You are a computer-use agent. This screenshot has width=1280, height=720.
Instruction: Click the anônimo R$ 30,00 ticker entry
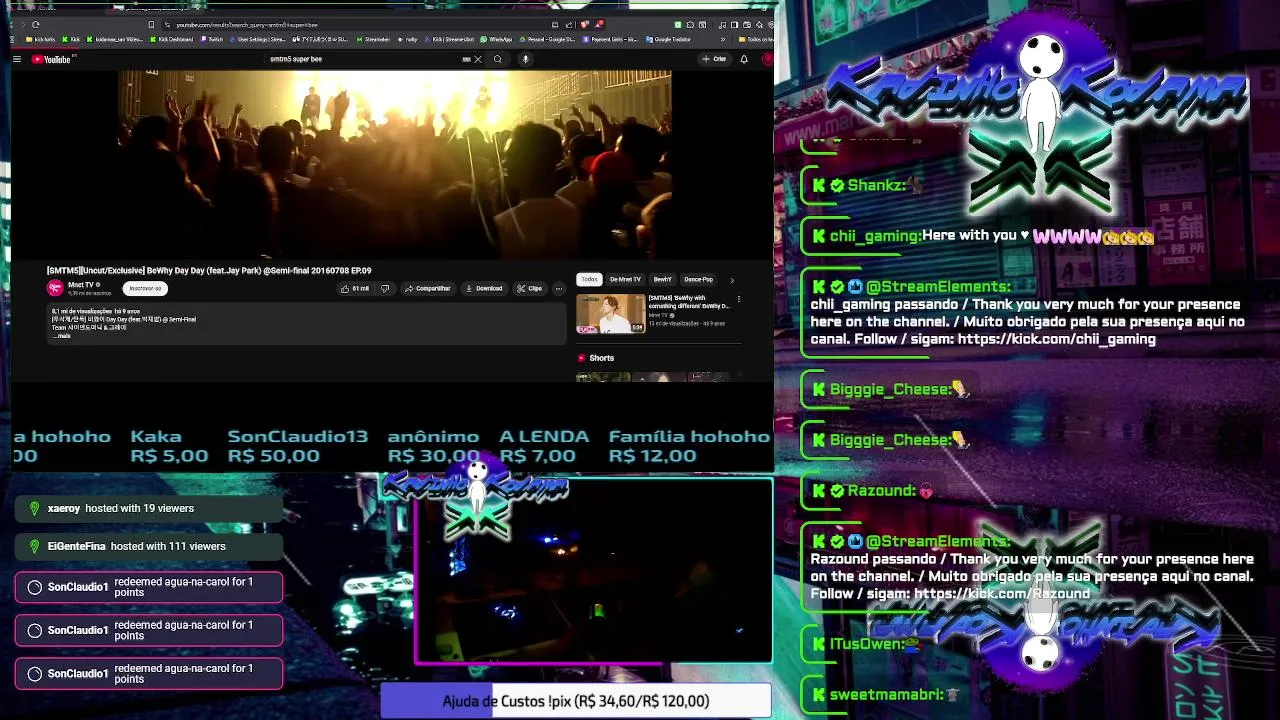coord(433,446)
